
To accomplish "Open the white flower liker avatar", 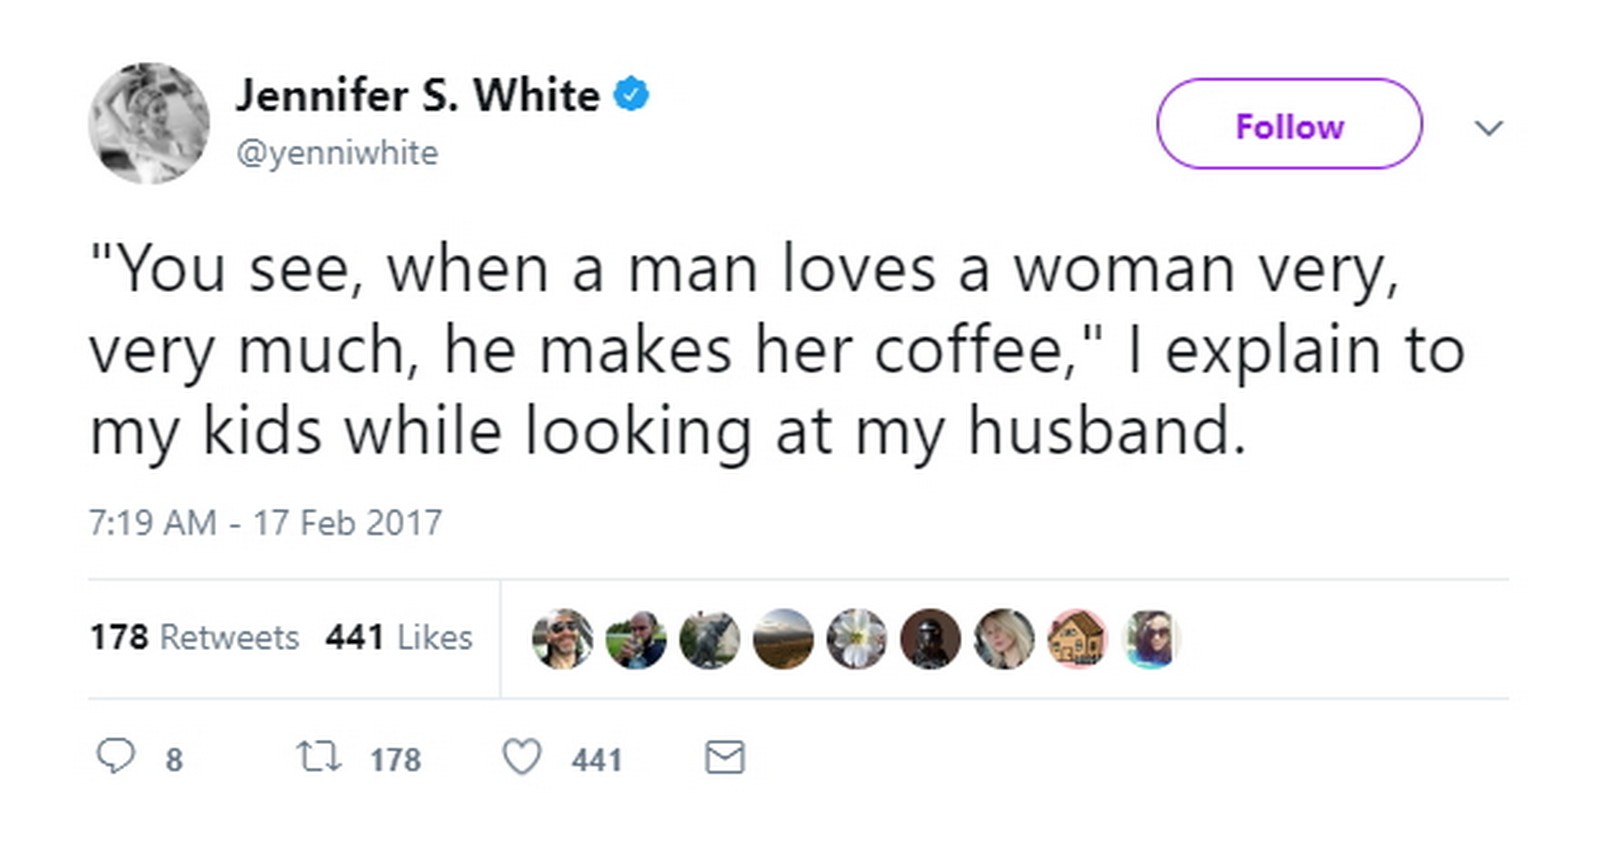I will coord(857,638).
